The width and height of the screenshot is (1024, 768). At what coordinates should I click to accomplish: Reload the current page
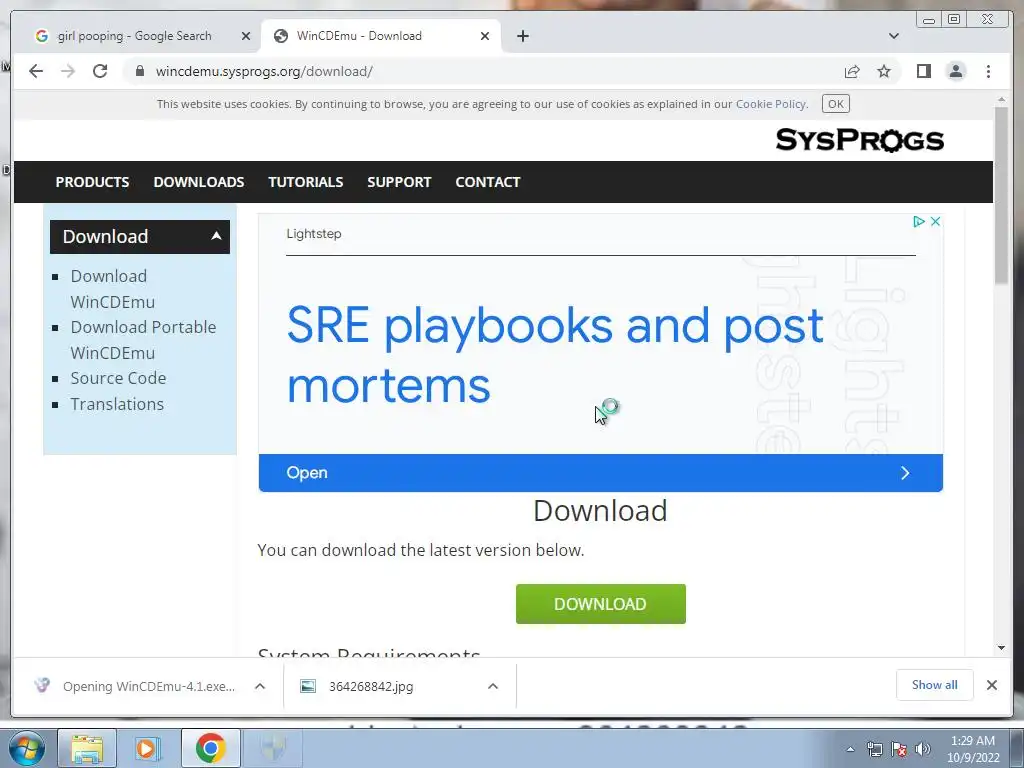click(100, 71)
